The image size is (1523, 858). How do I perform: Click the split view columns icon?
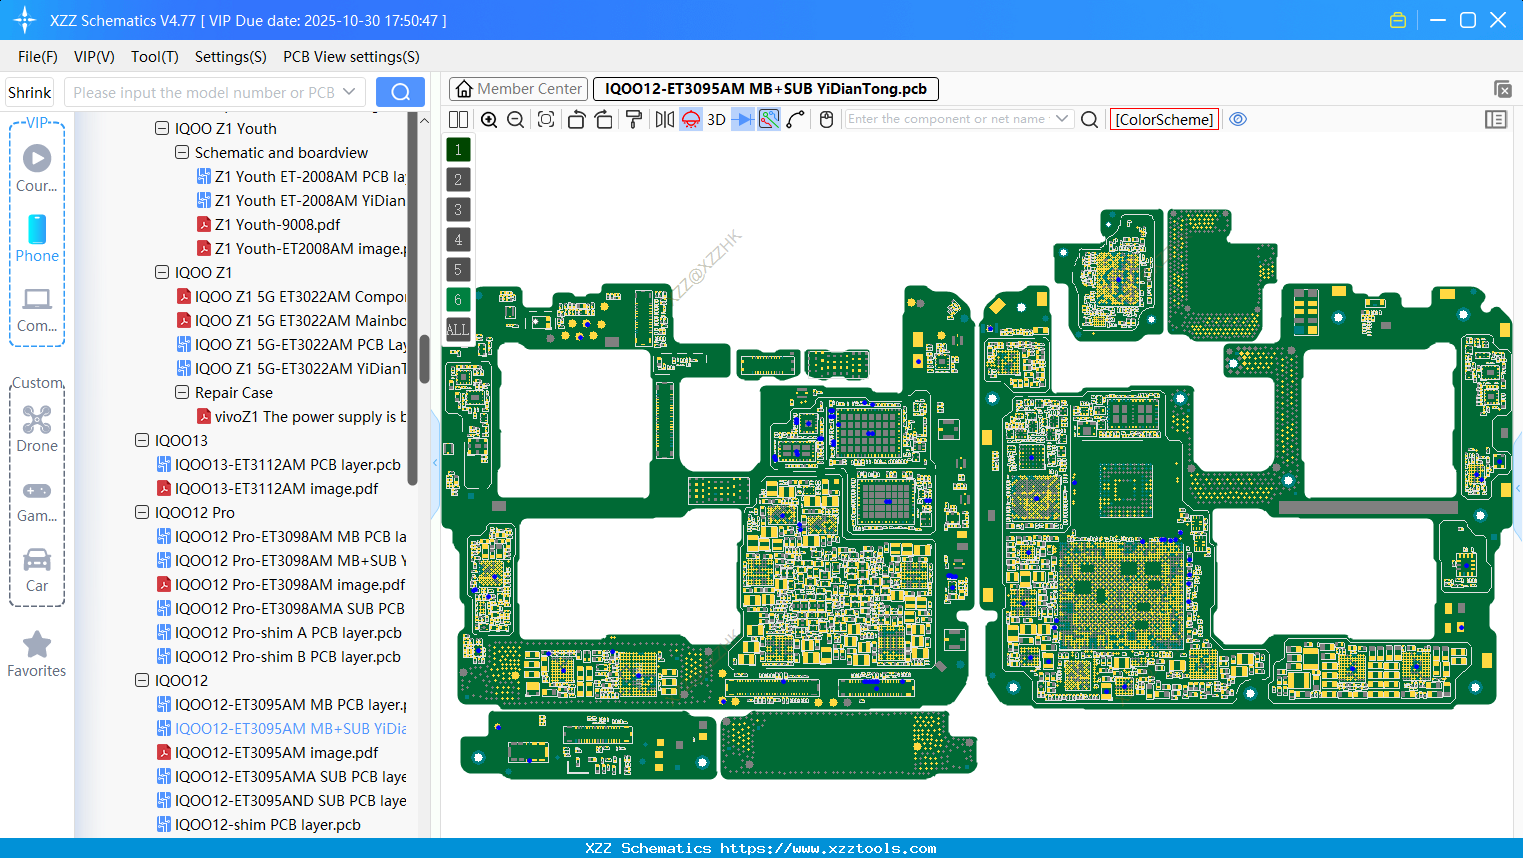pyautogui.click(x=459, y=120)
